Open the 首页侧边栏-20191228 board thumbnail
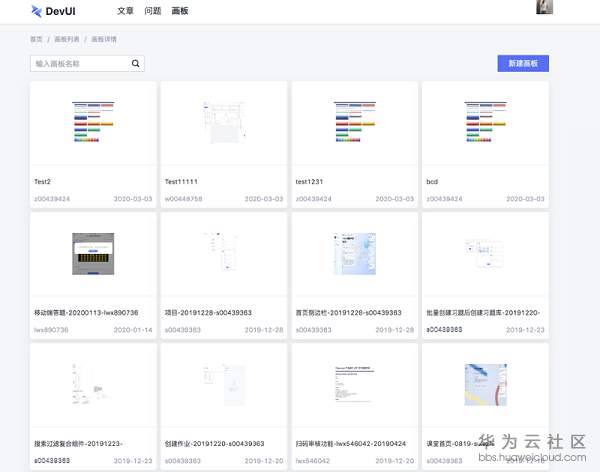 (355, 253)
